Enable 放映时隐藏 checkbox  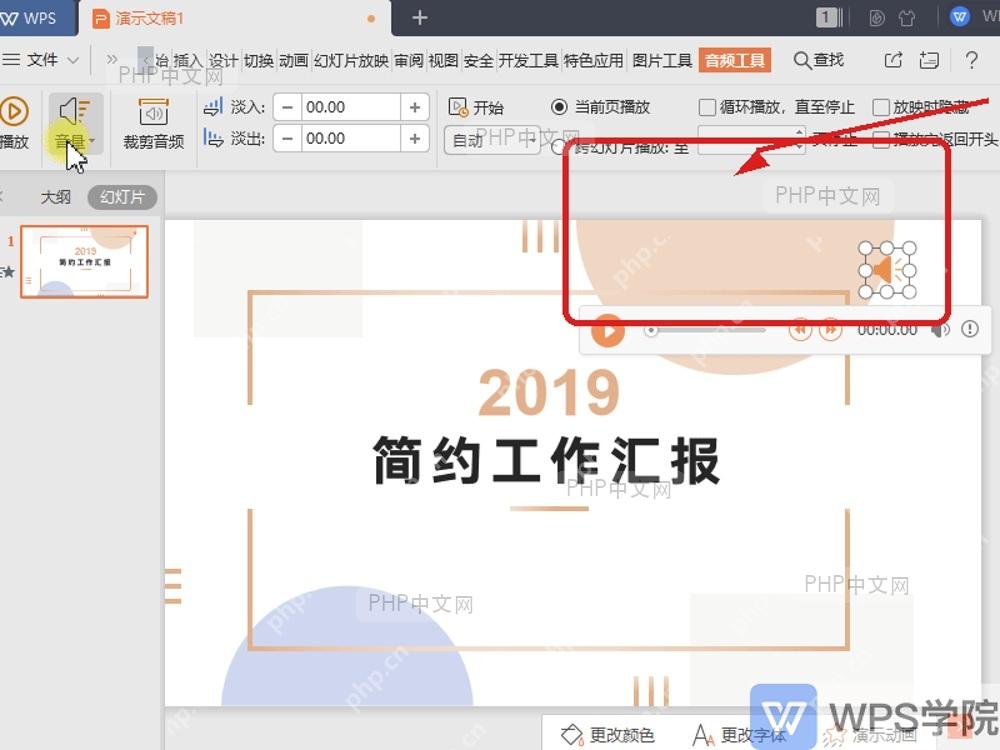(x=881, y=107)
